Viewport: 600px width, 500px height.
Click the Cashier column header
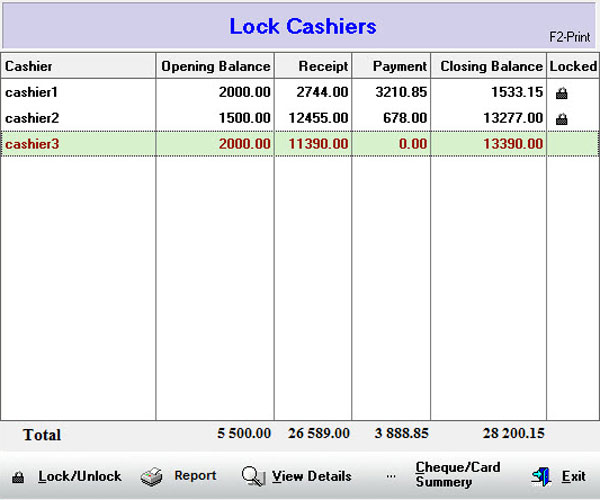[x=29, y=66]
